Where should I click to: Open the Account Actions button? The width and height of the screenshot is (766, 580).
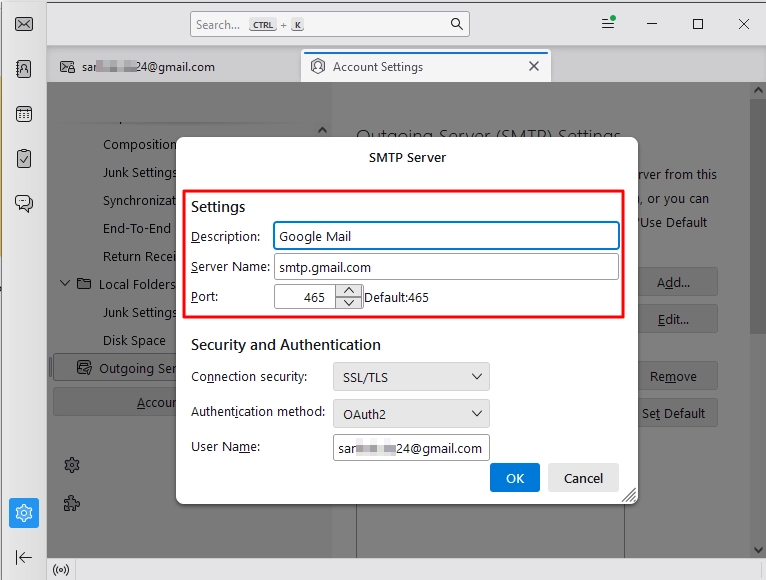(x=115, y=402)
